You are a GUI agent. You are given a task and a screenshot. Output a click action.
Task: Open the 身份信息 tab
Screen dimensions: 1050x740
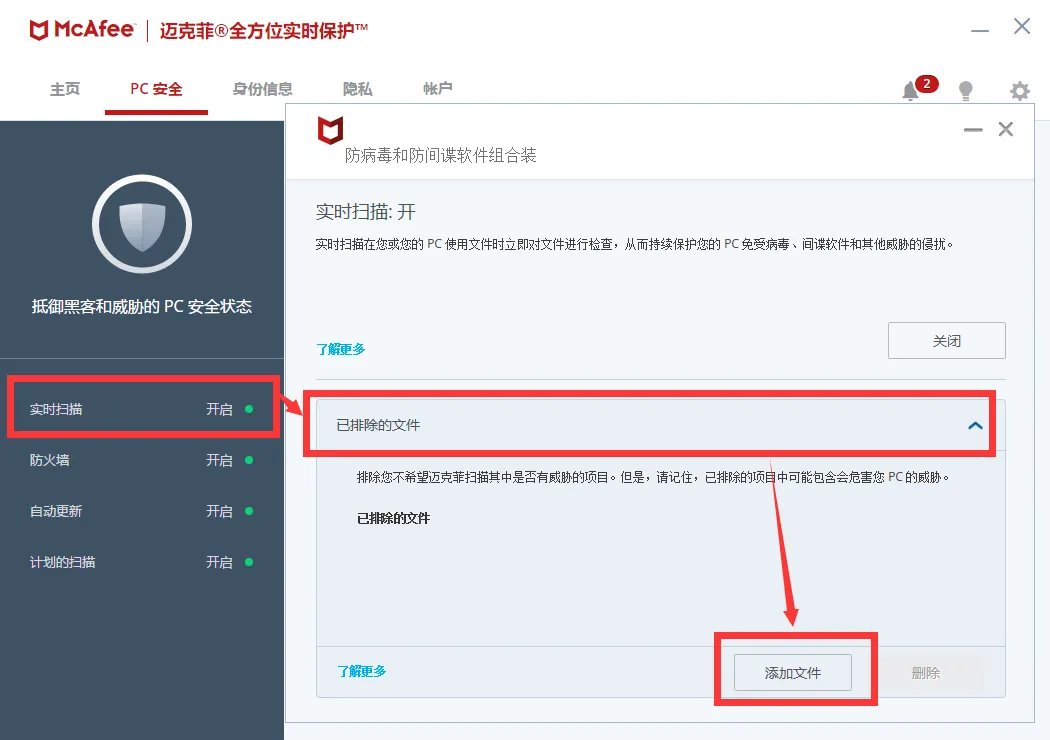[x=262, y=89]
